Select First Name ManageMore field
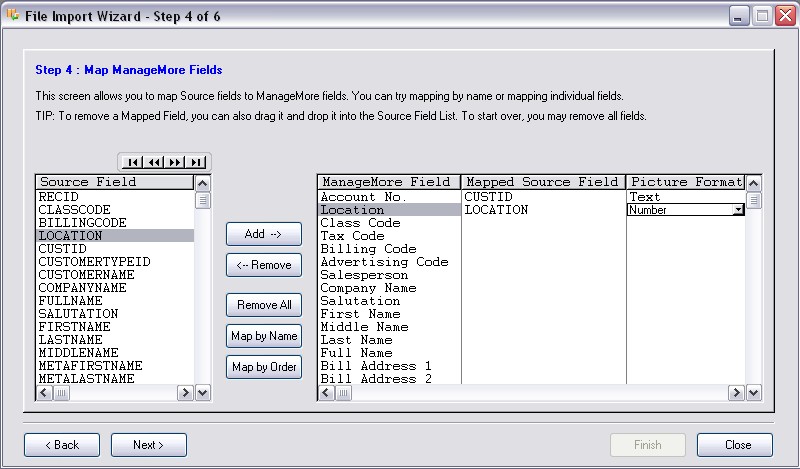 389,314
